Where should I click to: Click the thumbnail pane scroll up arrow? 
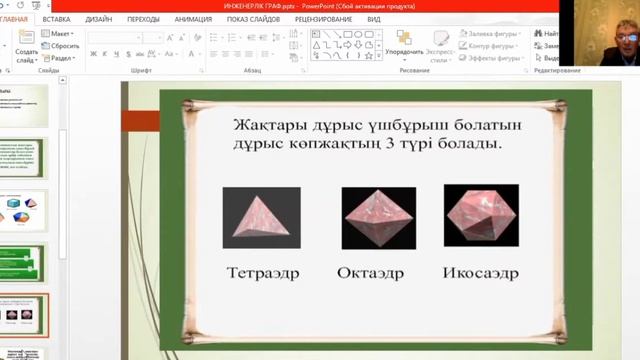click(62, 80)
